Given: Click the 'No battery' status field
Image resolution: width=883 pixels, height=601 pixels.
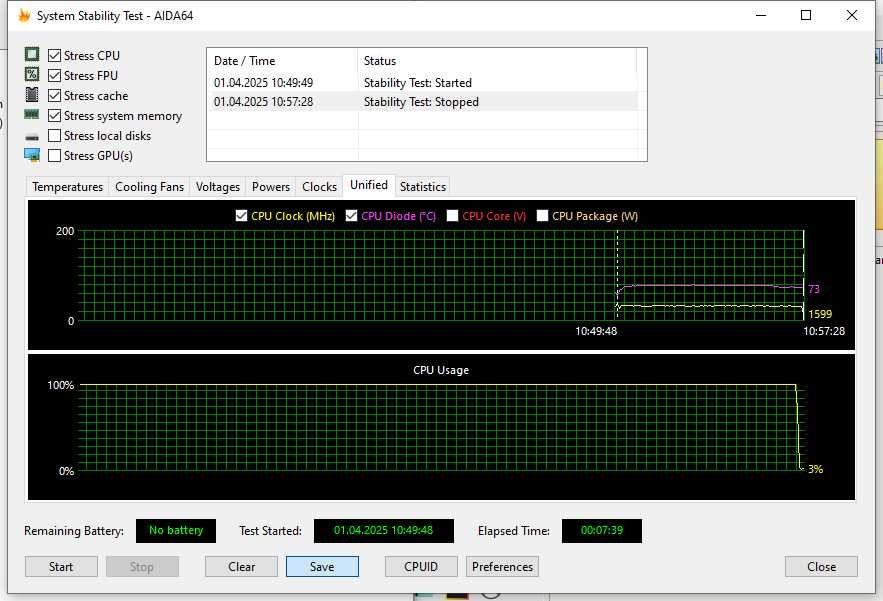Looking at the screenshot, I should tap(176, 531).
